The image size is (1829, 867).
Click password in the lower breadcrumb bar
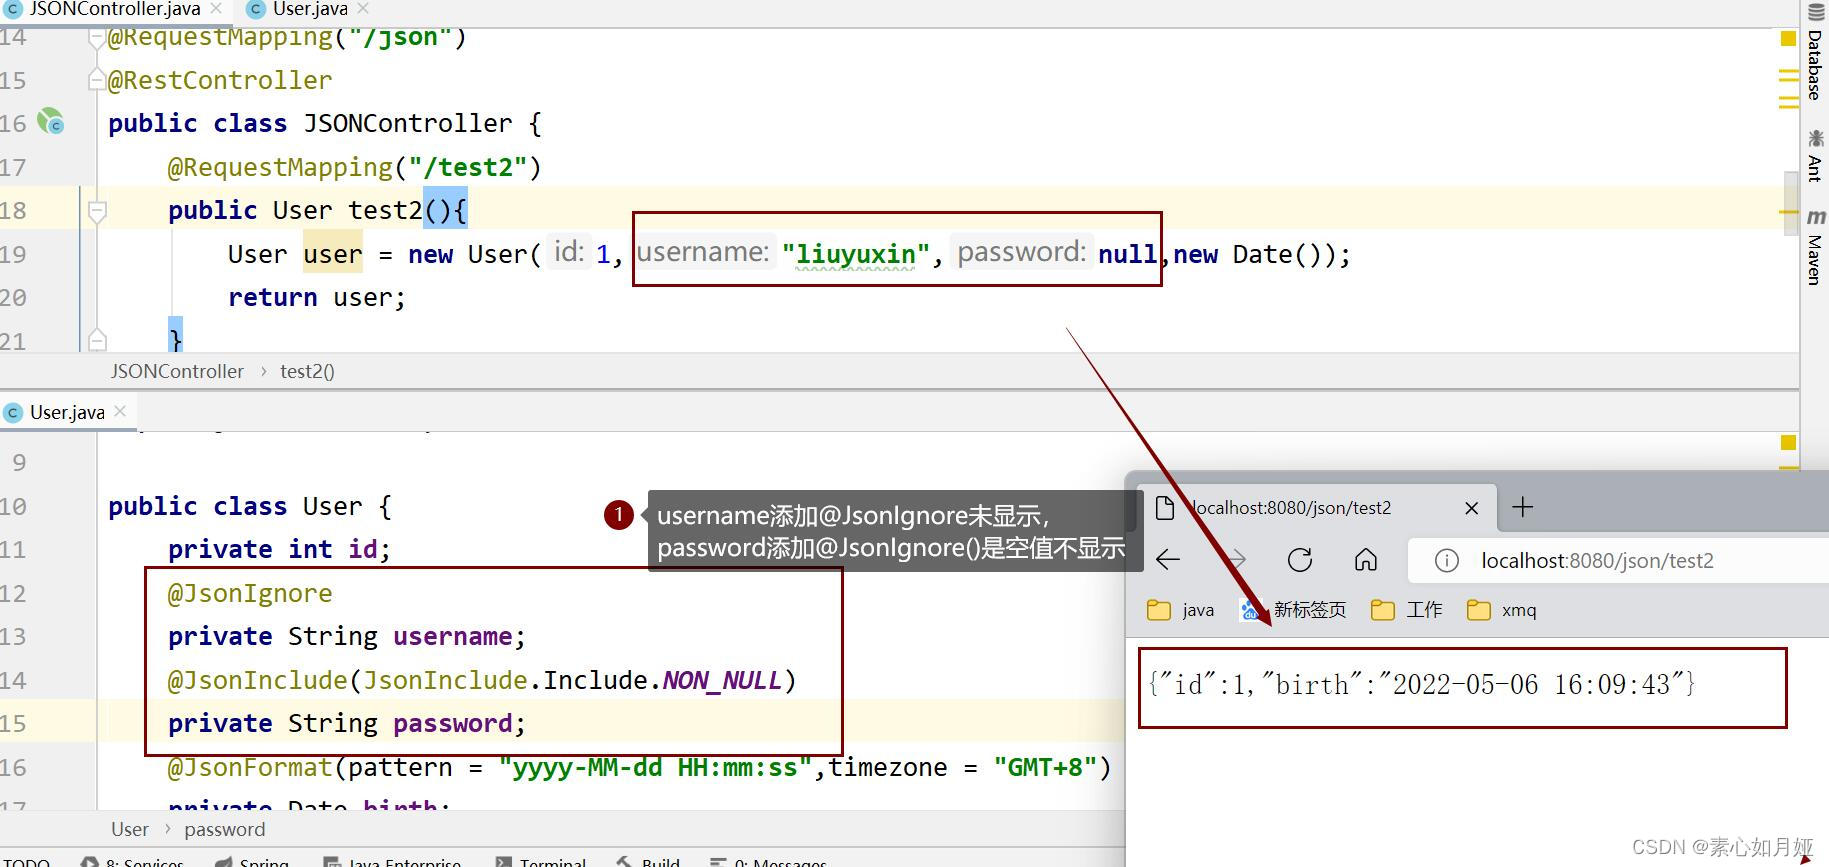tap(225, 829)
